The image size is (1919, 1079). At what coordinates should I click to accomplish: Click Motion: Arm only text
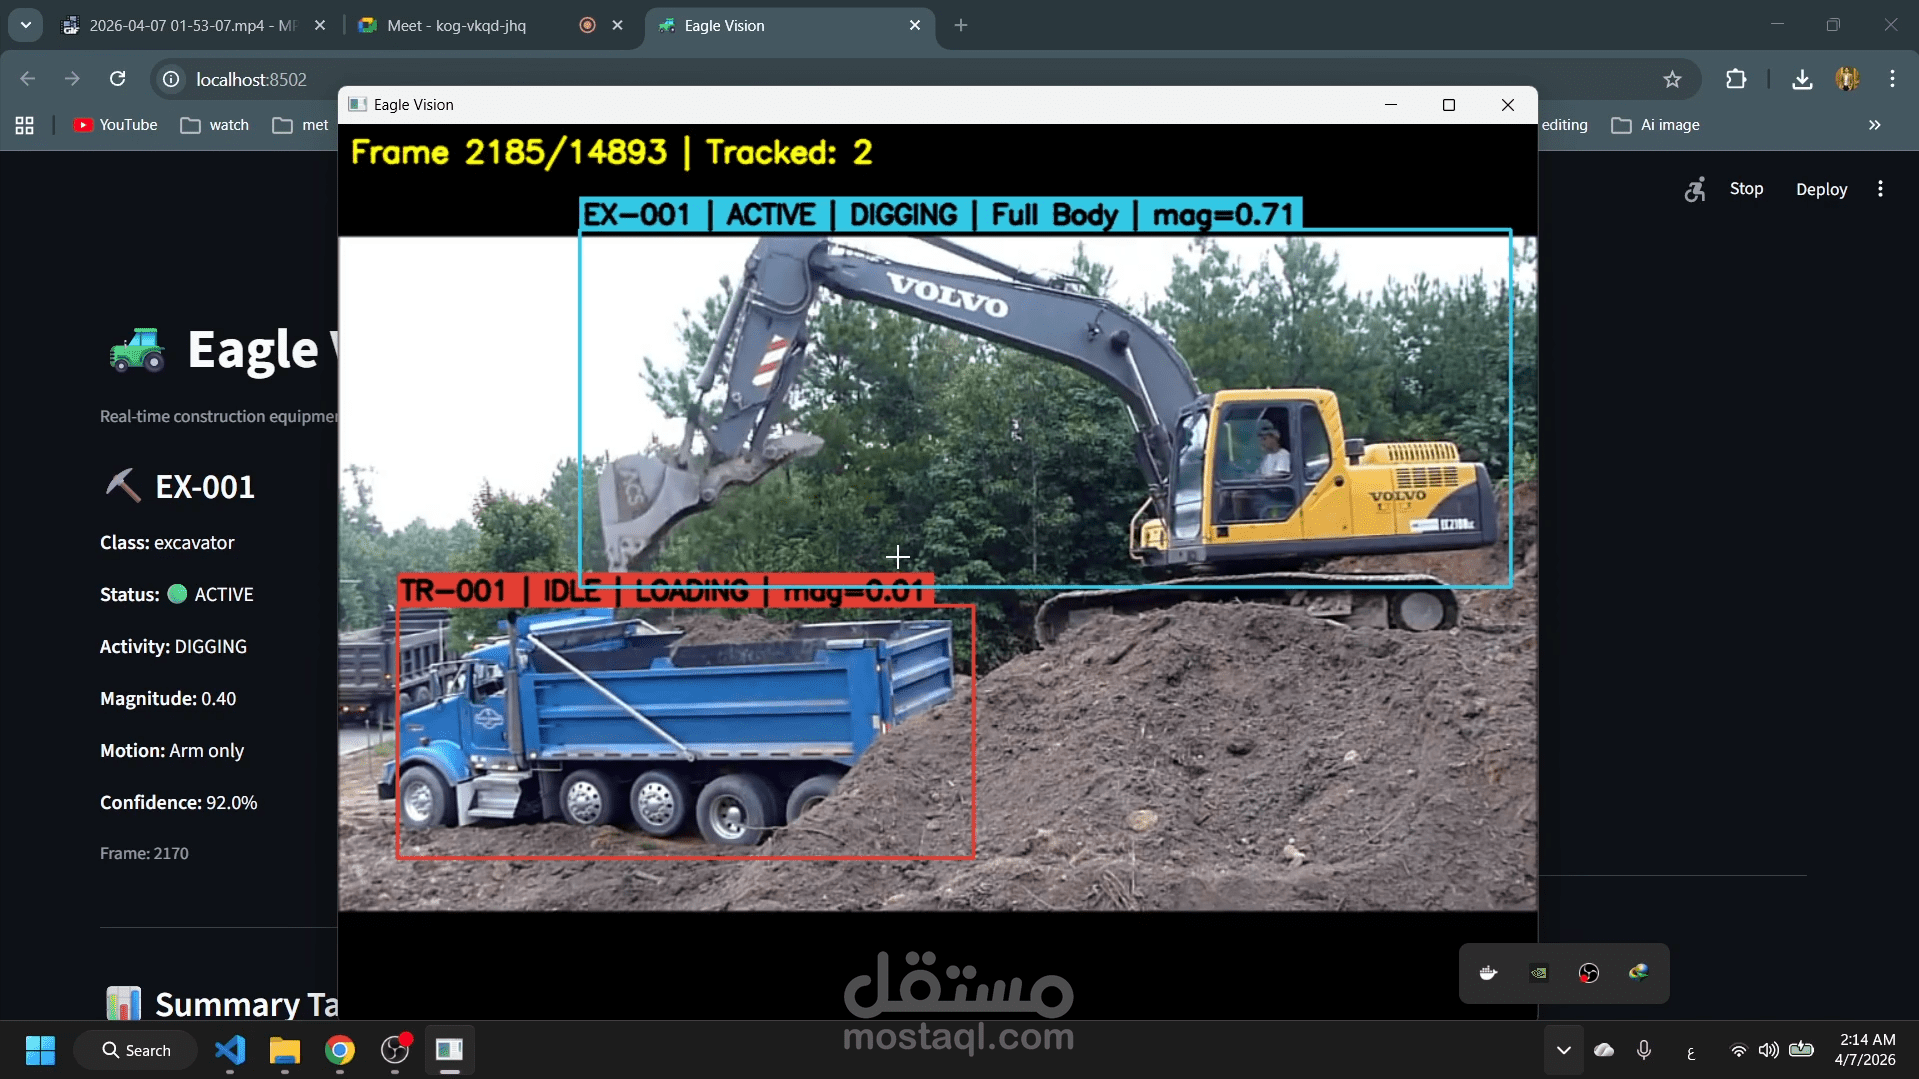coord(172,750)
